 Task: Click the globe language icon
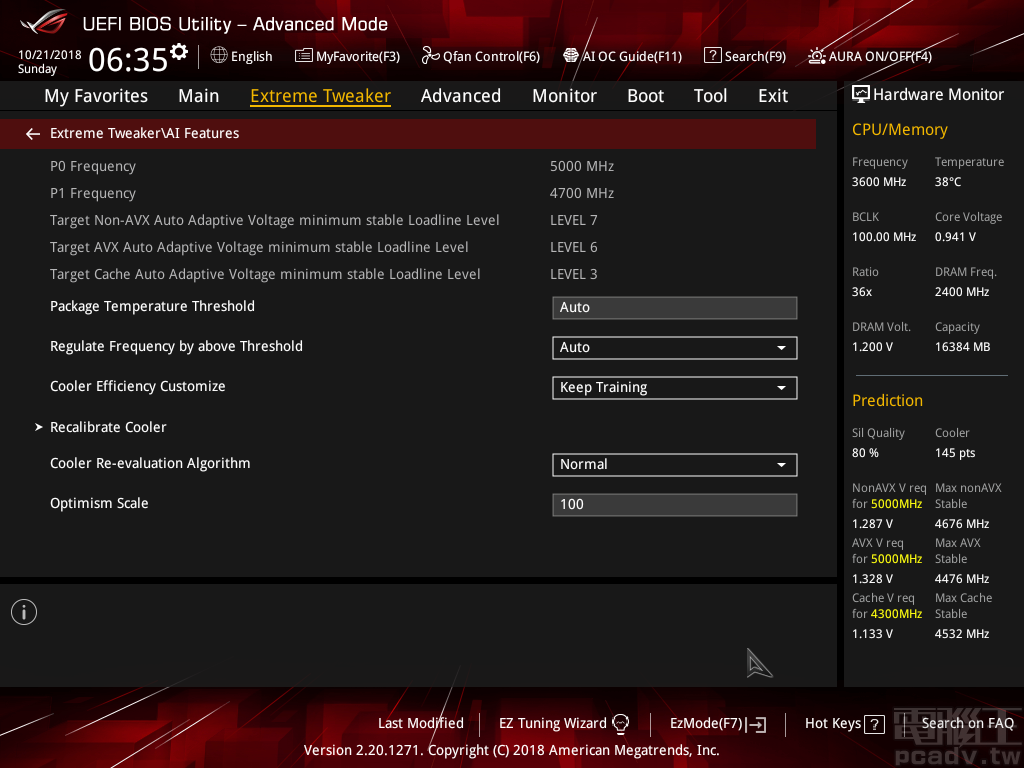click(219, 56)
